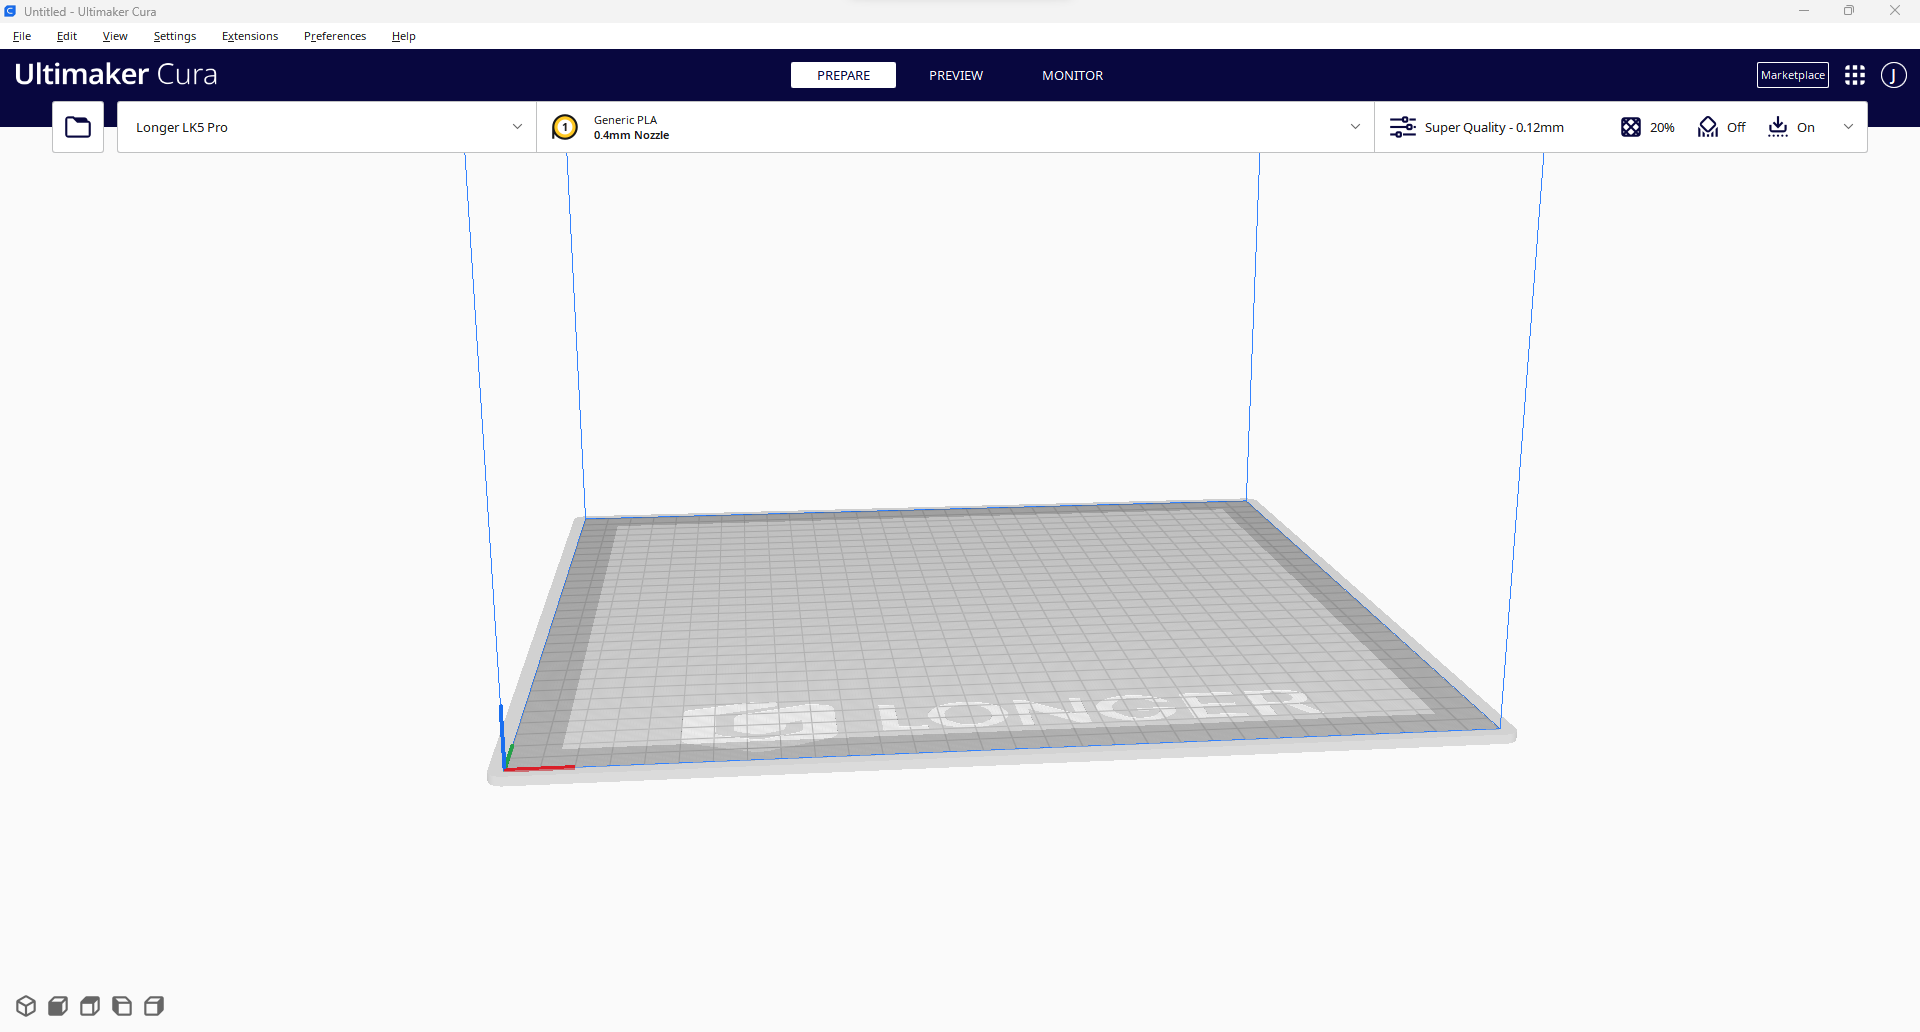The width and height of the screenshot is (1920, 1032).
Task: Restore down the Cura window
Action: [1849, 11]
